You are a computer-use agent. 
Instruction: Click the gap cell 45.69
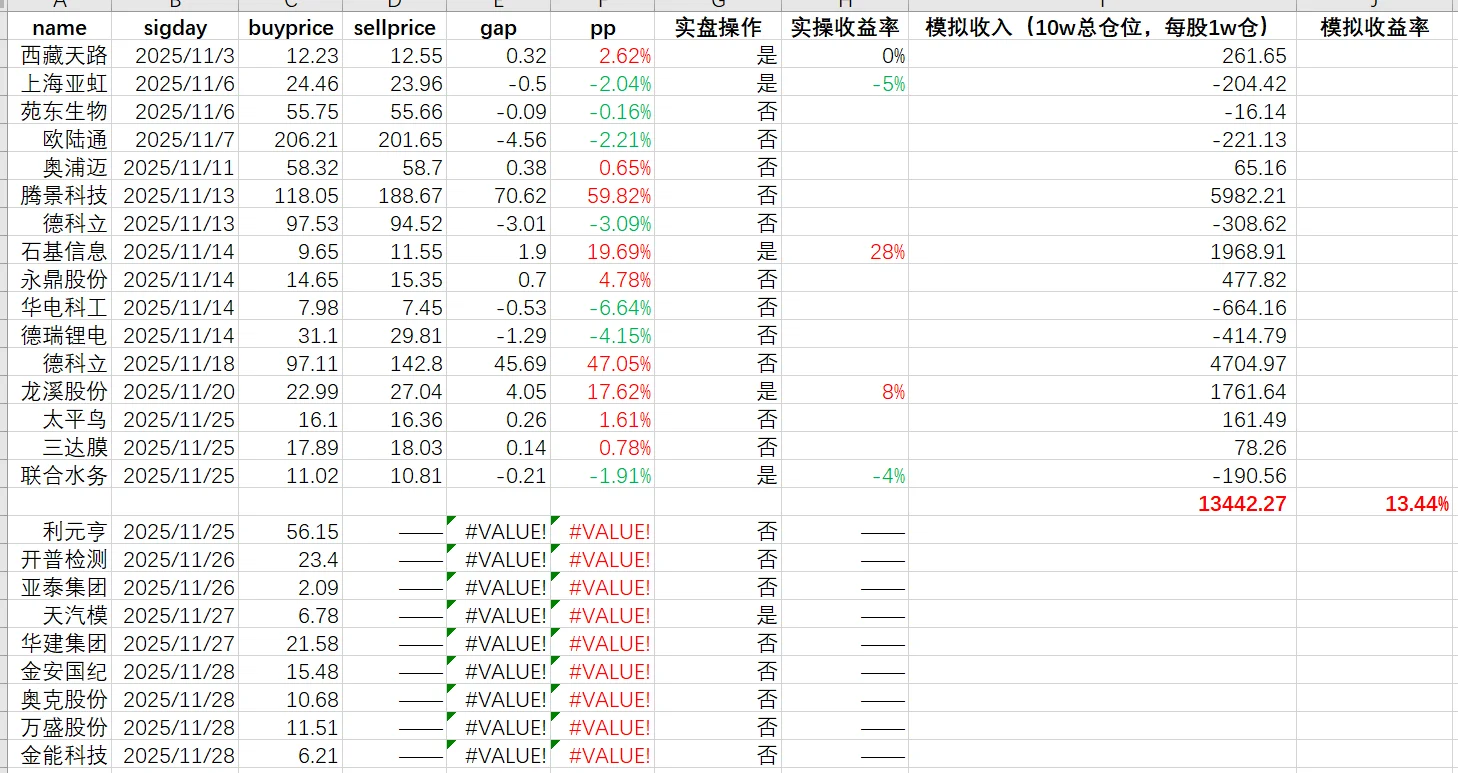[x=498, y=363]
